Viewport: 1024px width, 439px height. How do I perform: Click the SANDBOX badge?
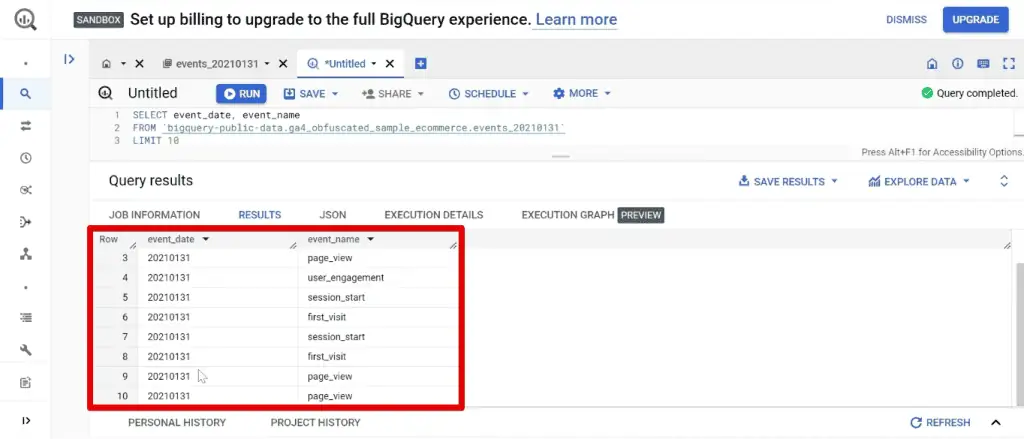pyautogui.click(x=99, y=20)
